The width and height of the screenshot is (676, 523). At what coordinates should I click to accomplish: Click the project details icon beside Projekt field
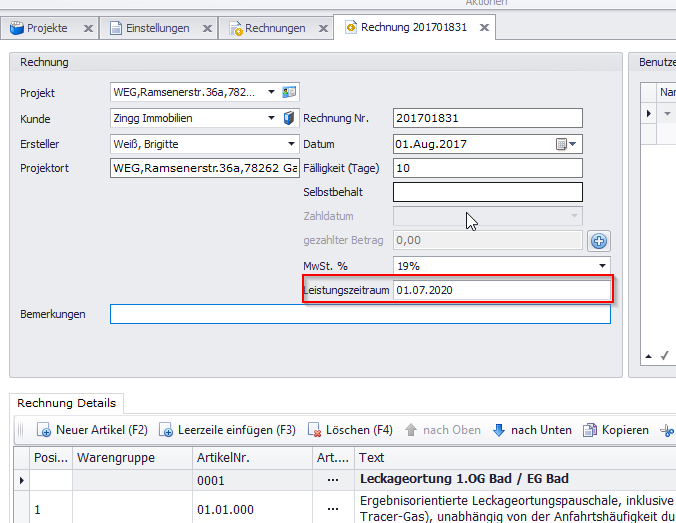[x=290, y=93]
